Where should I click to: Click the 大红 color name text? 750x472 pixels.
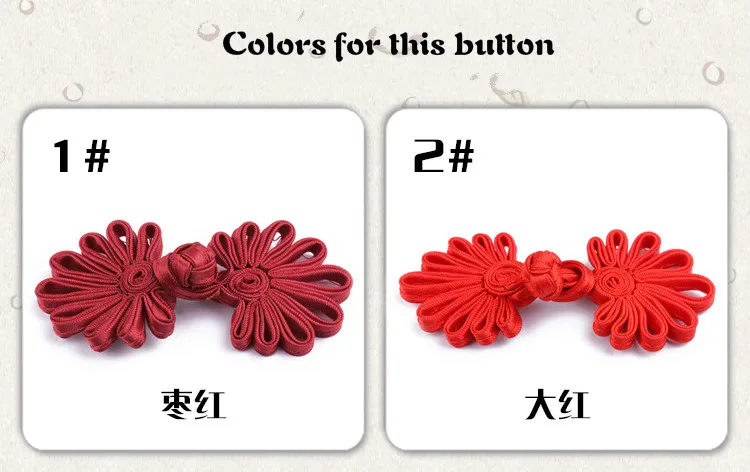(557, 405)
